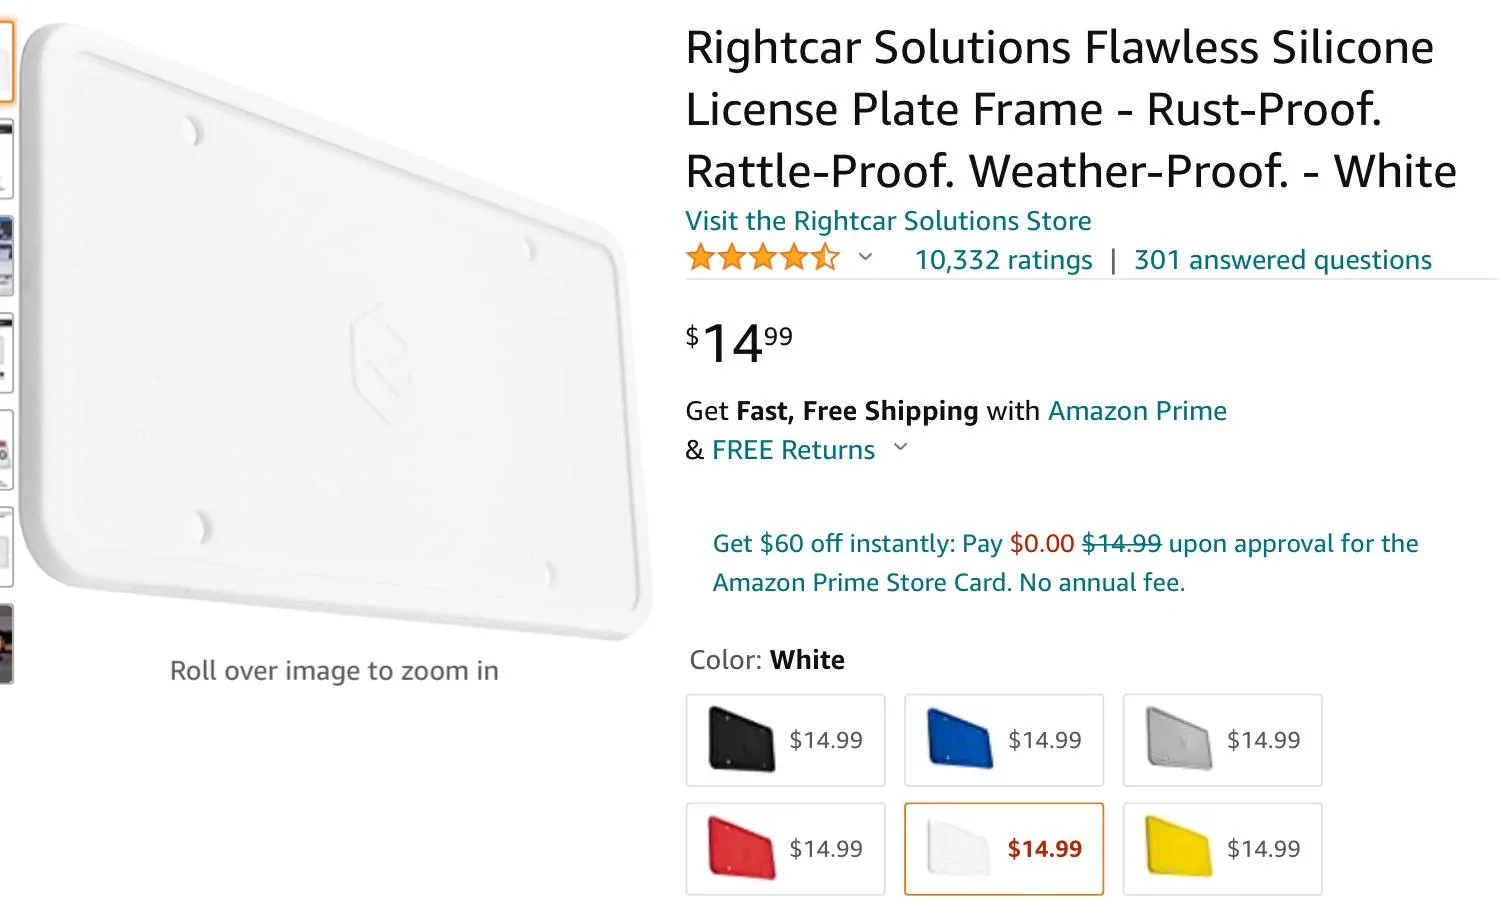
Task: Select the black frame color swatch
Action: click(785, 740)
